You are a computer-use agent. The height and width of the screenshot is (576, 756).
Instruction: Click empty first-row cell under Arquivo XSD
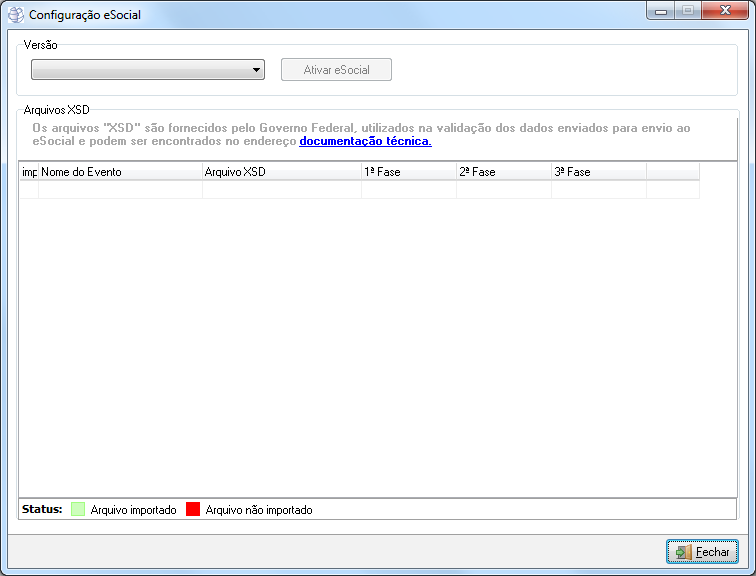pyautogui.click(x=281, y=190)
